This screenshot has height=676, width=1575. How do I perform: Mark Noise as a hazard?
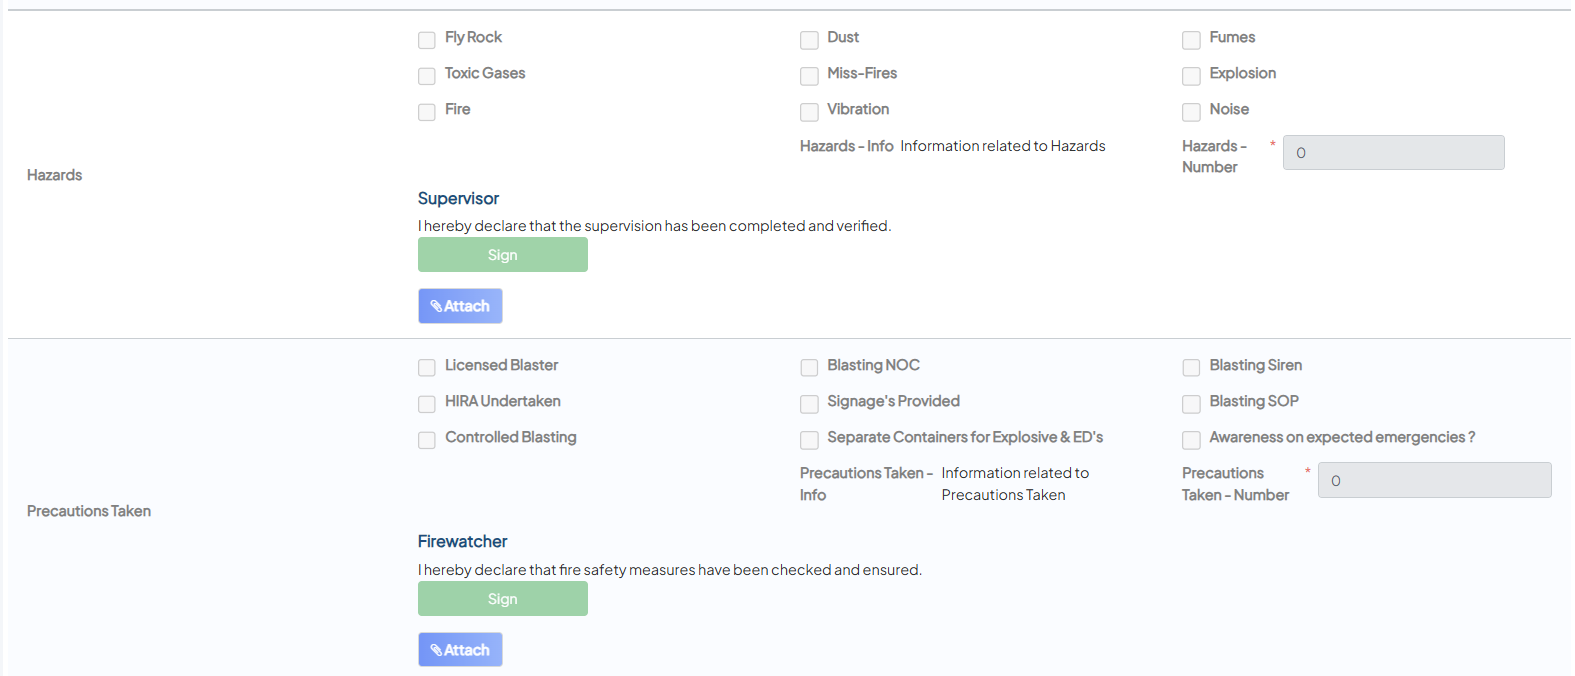(1191, 112)
